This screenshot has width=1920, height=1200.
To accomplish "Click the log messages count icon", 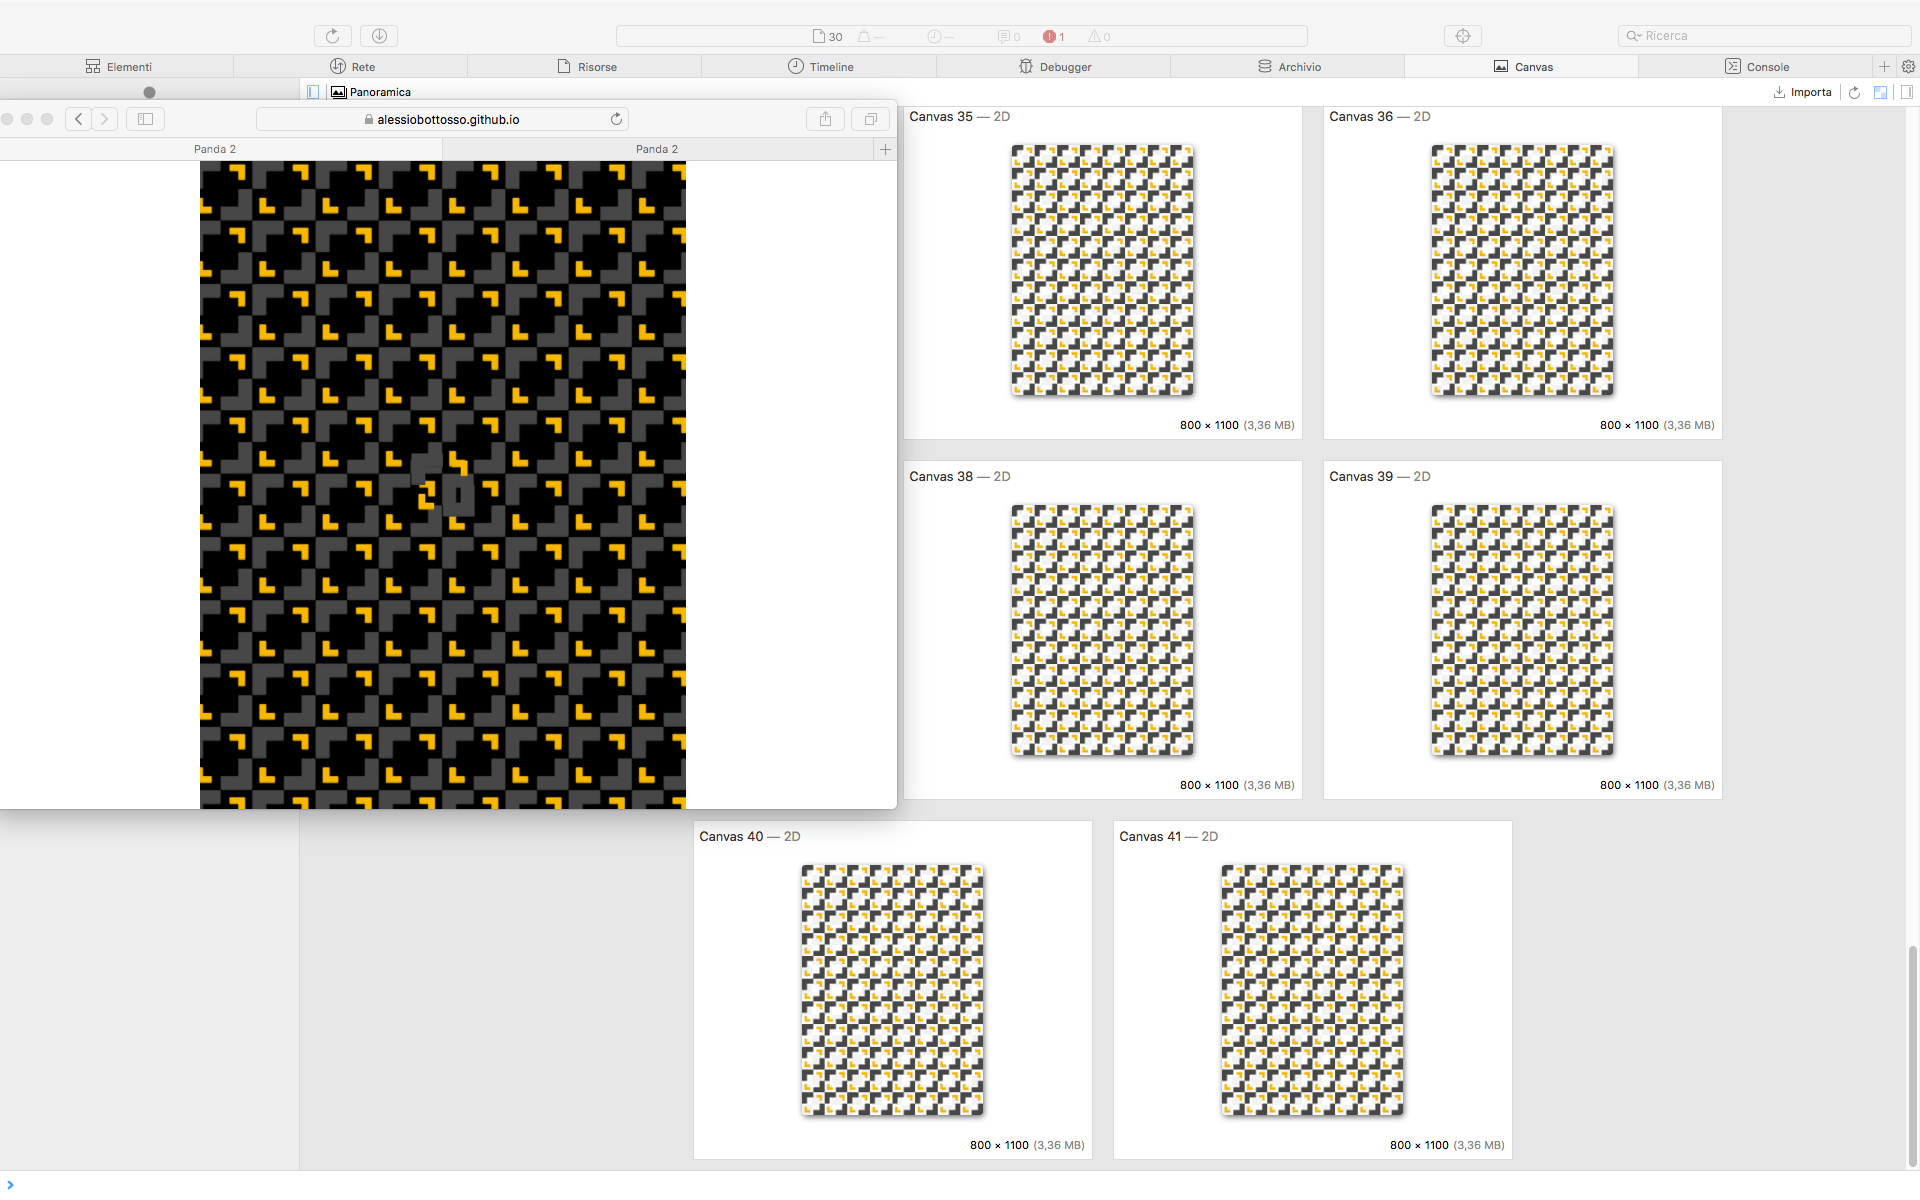I will (1008, 36).
